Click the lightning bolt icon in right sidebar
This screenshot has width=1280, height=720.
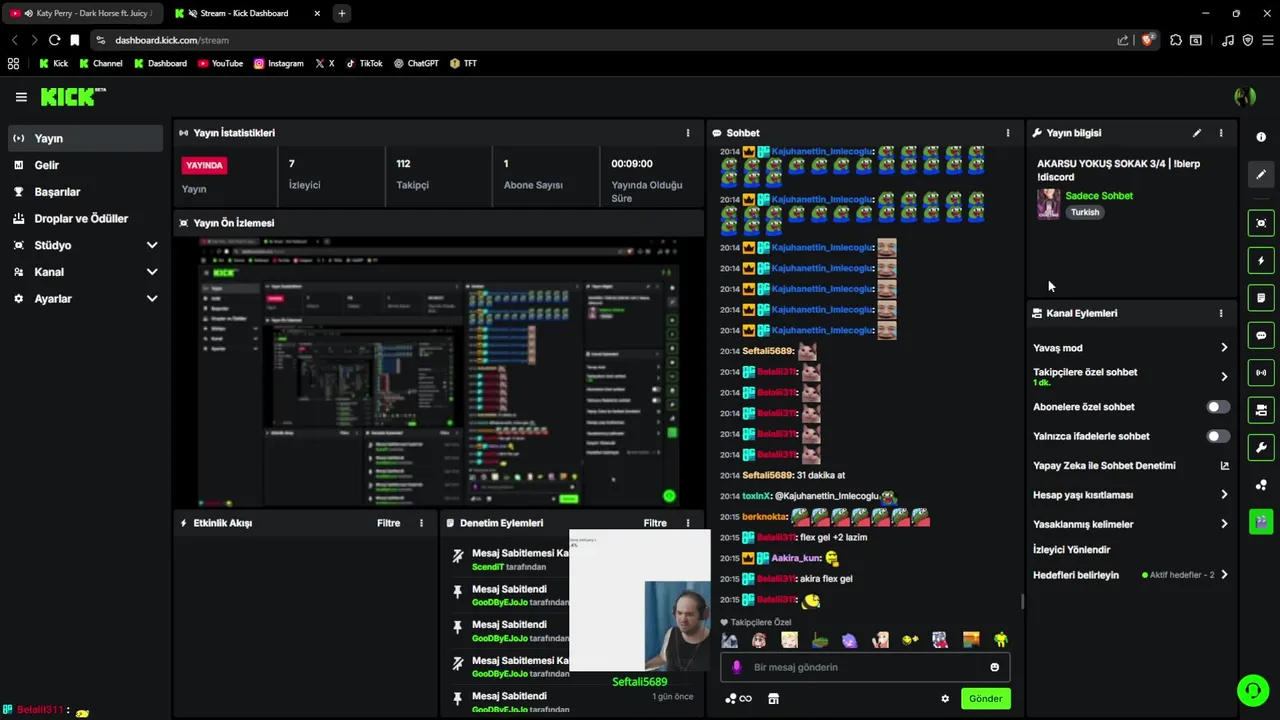click(1261, 261)
